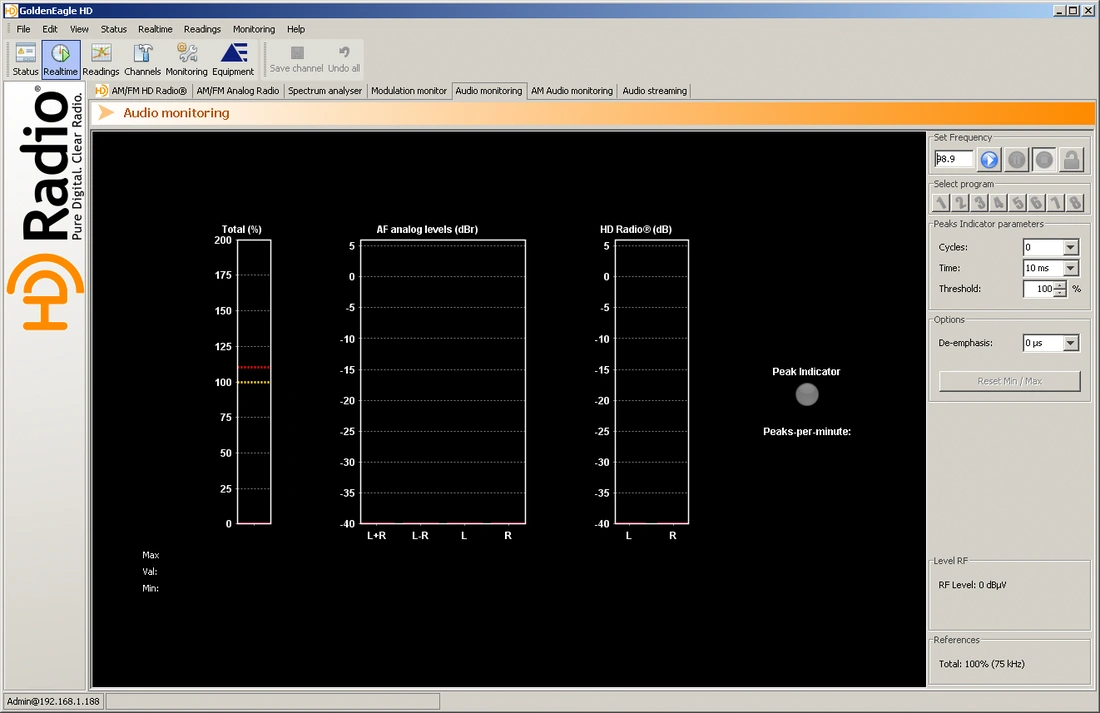This screenshot has width=1100, height=713.
Task: Click the stop button in Set Frequency
Action: pos(1043,160)
